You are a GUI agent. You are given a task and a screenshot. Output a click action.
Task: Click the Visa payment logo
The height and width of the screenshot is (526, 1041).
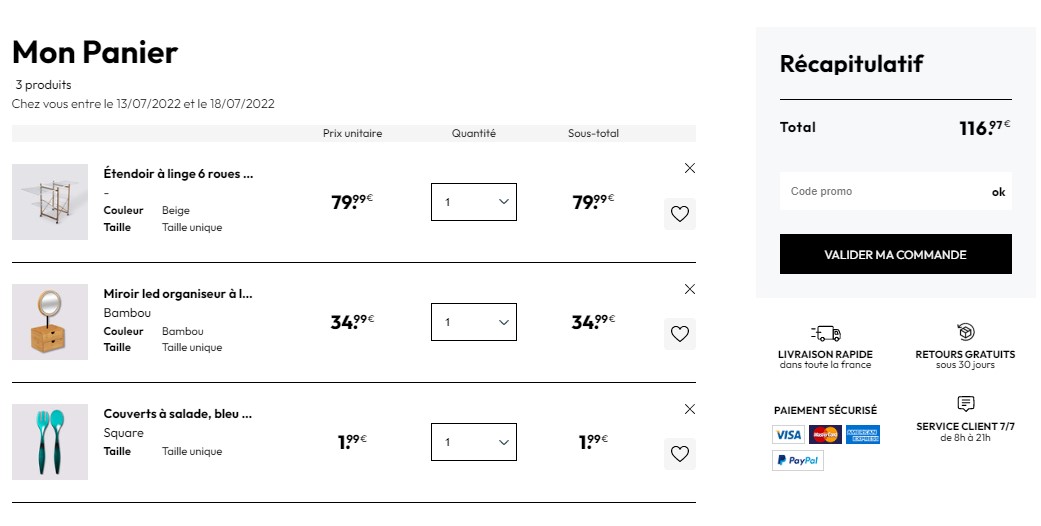788,435
